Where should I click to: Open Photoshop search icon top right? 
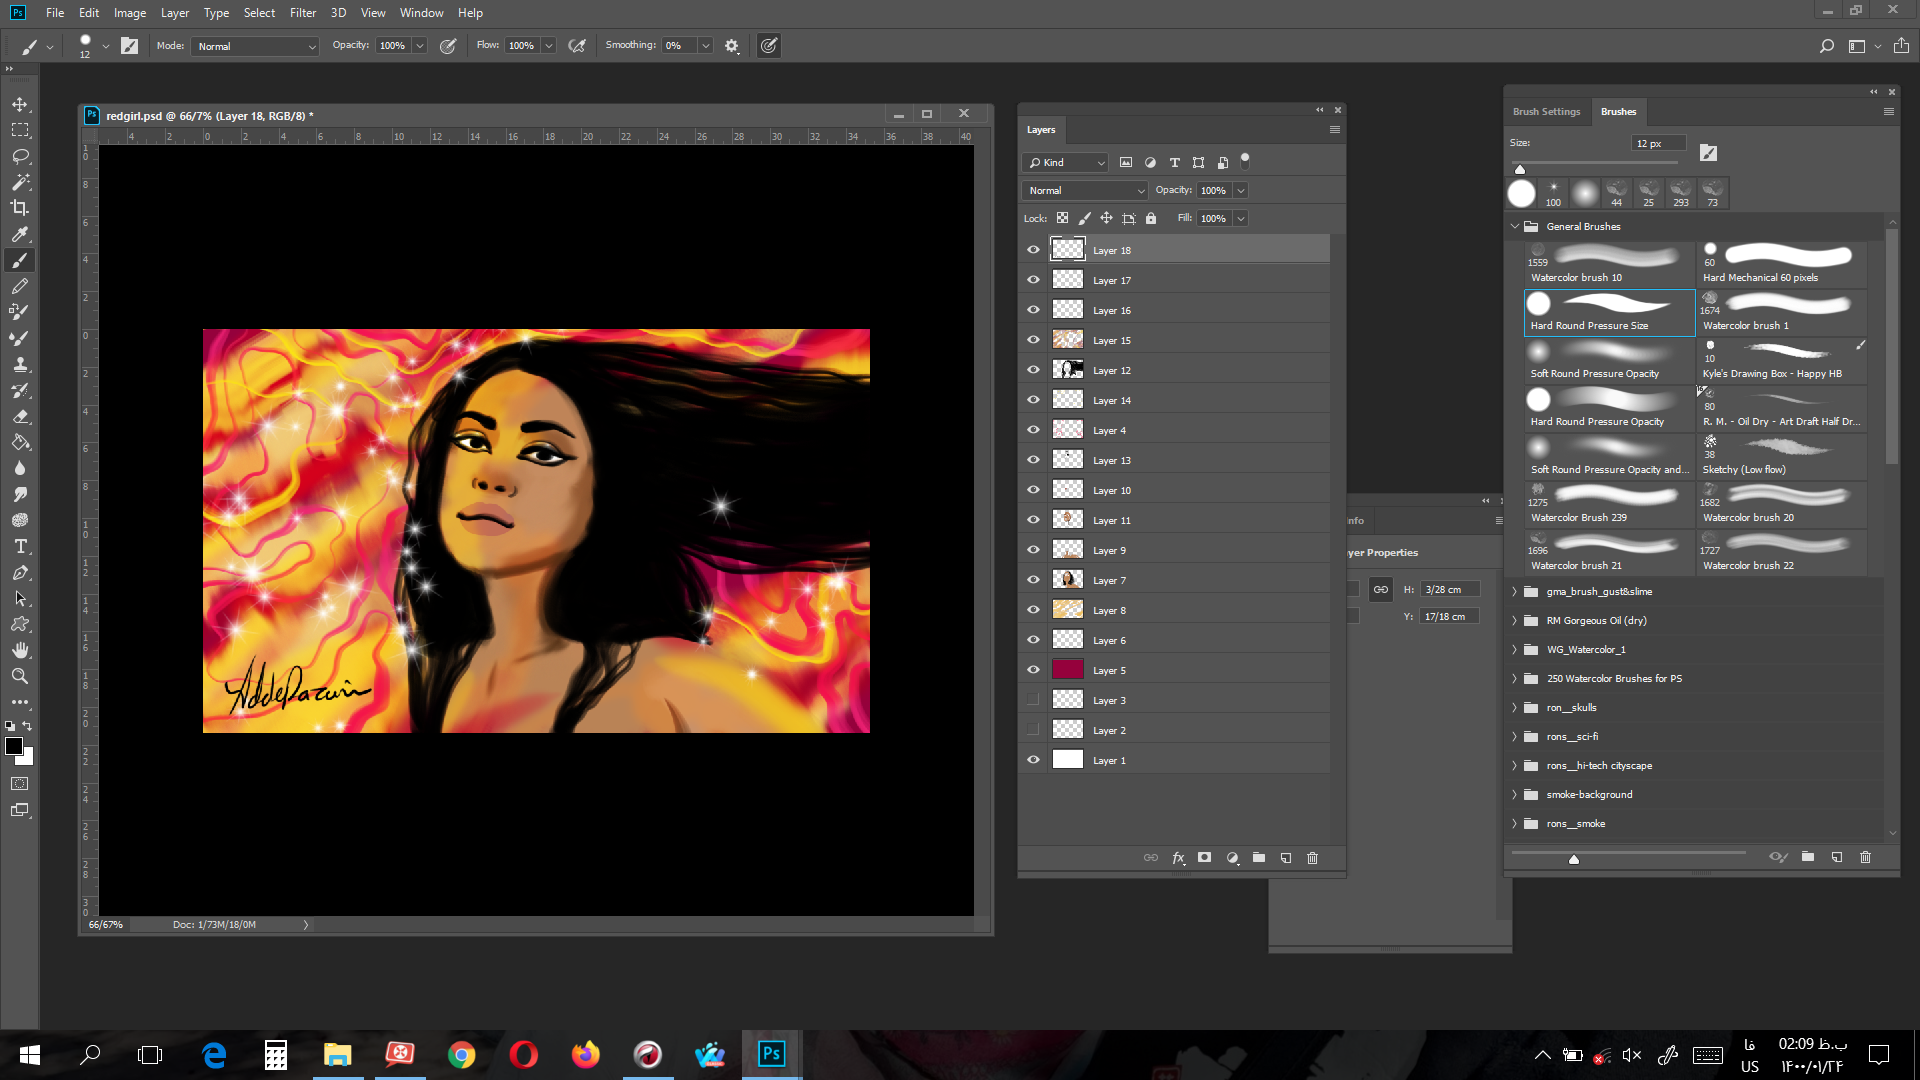(x=1827, y=46)
